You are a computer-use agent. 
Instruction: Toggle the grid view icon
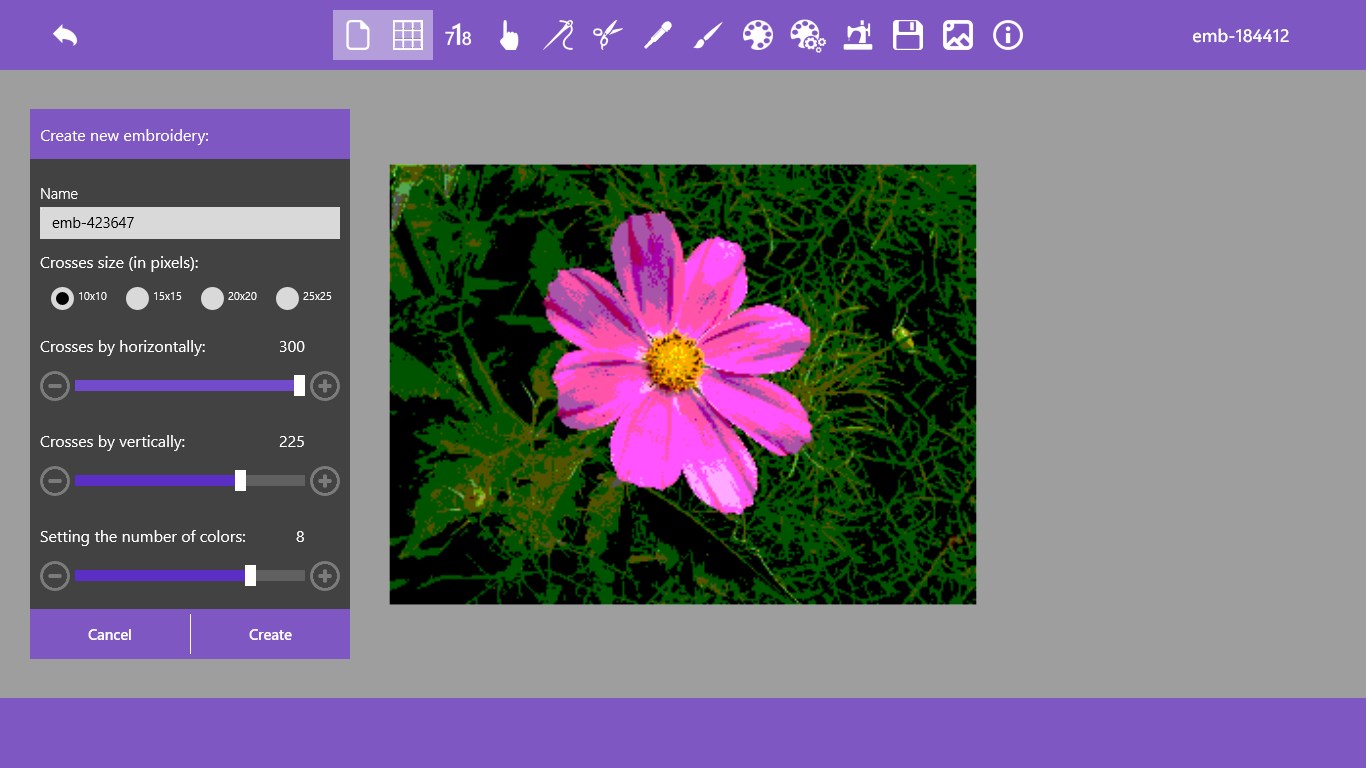(408, 36)
